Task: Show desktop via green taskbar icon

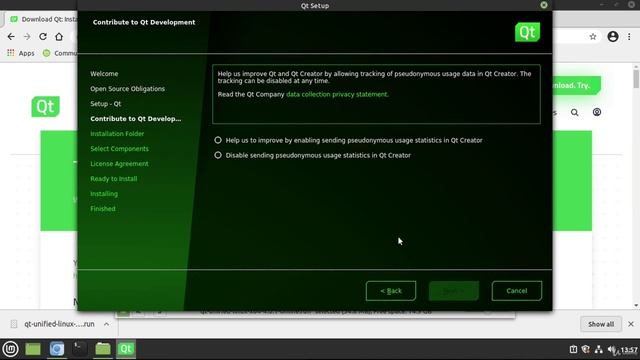Action: point(33,349)
